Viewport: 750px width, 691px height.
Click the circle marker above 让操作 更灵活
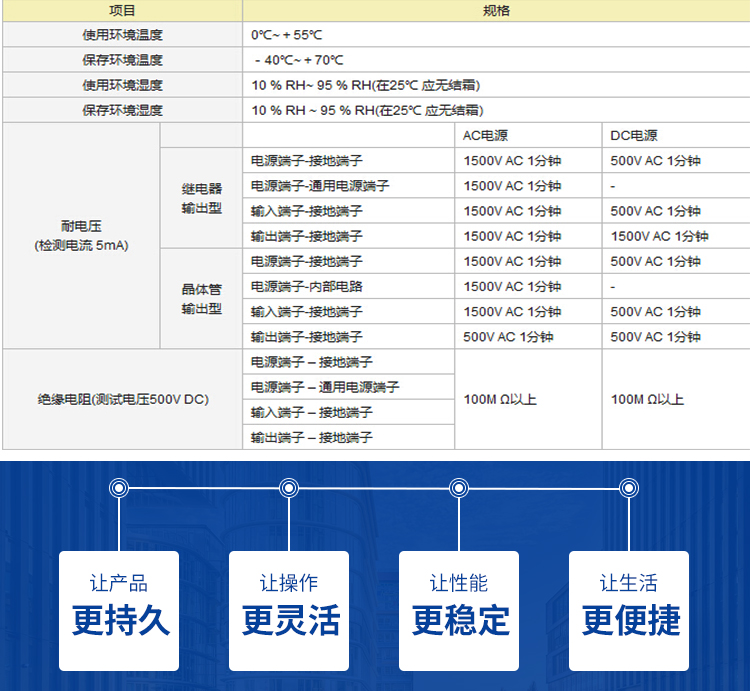[289, 488]
